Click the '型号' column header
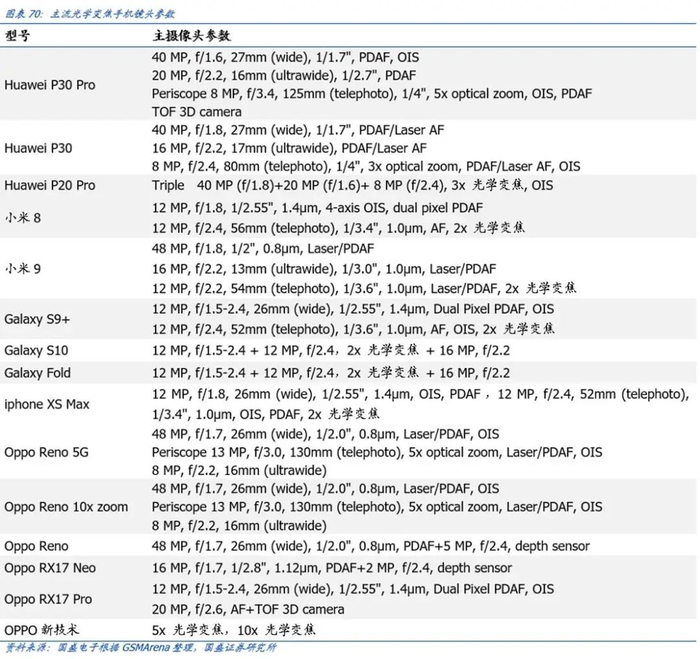This screenshot has width=700, height=659. tap(17, 35)
